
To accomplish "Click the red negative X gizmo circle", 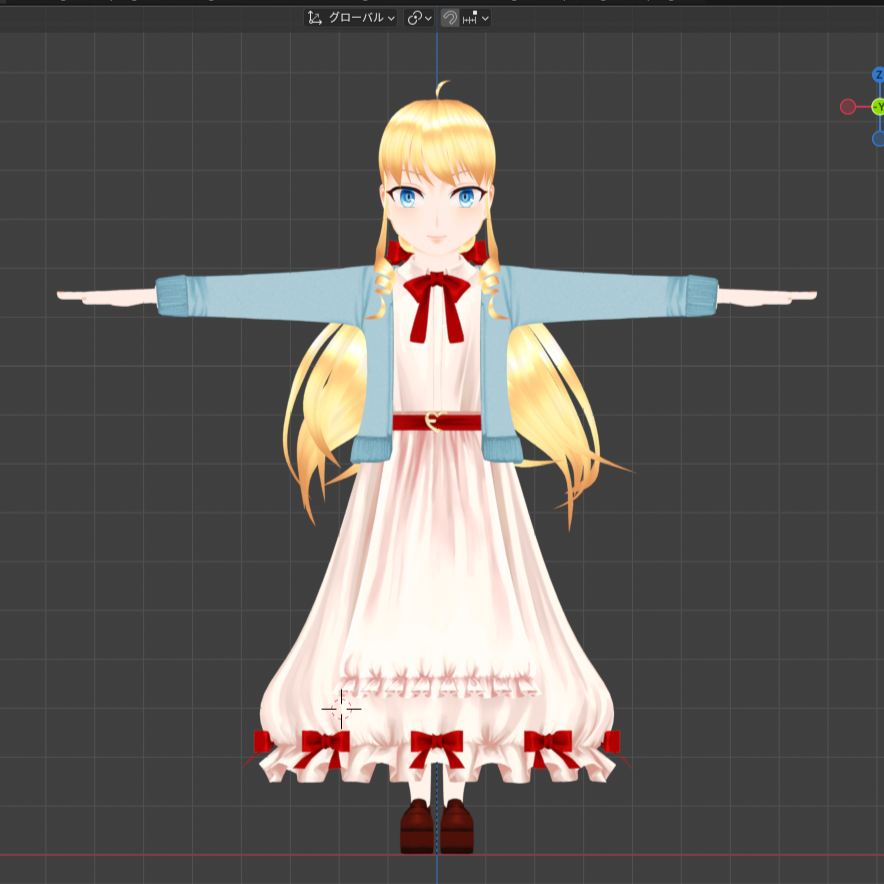I will click(847, 107).
